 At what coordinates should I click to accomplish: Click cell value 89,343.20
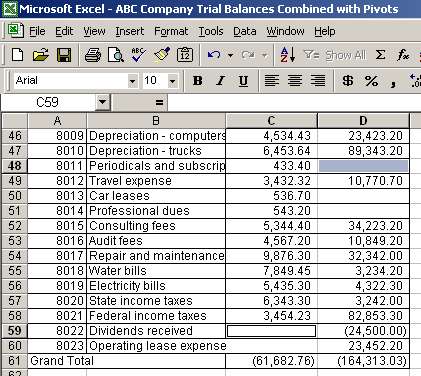(363, 151)
